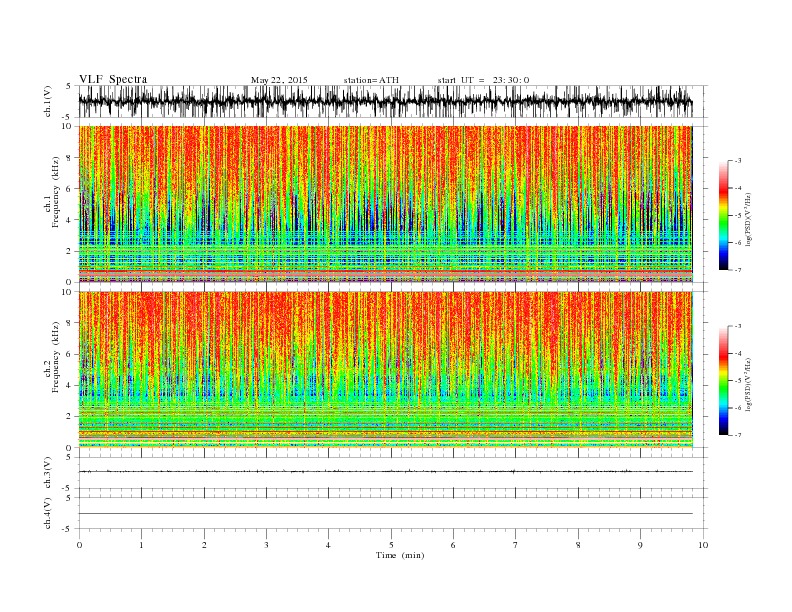
Task: Click time axis tick label "7"
Action: click(x=516, y=545)
